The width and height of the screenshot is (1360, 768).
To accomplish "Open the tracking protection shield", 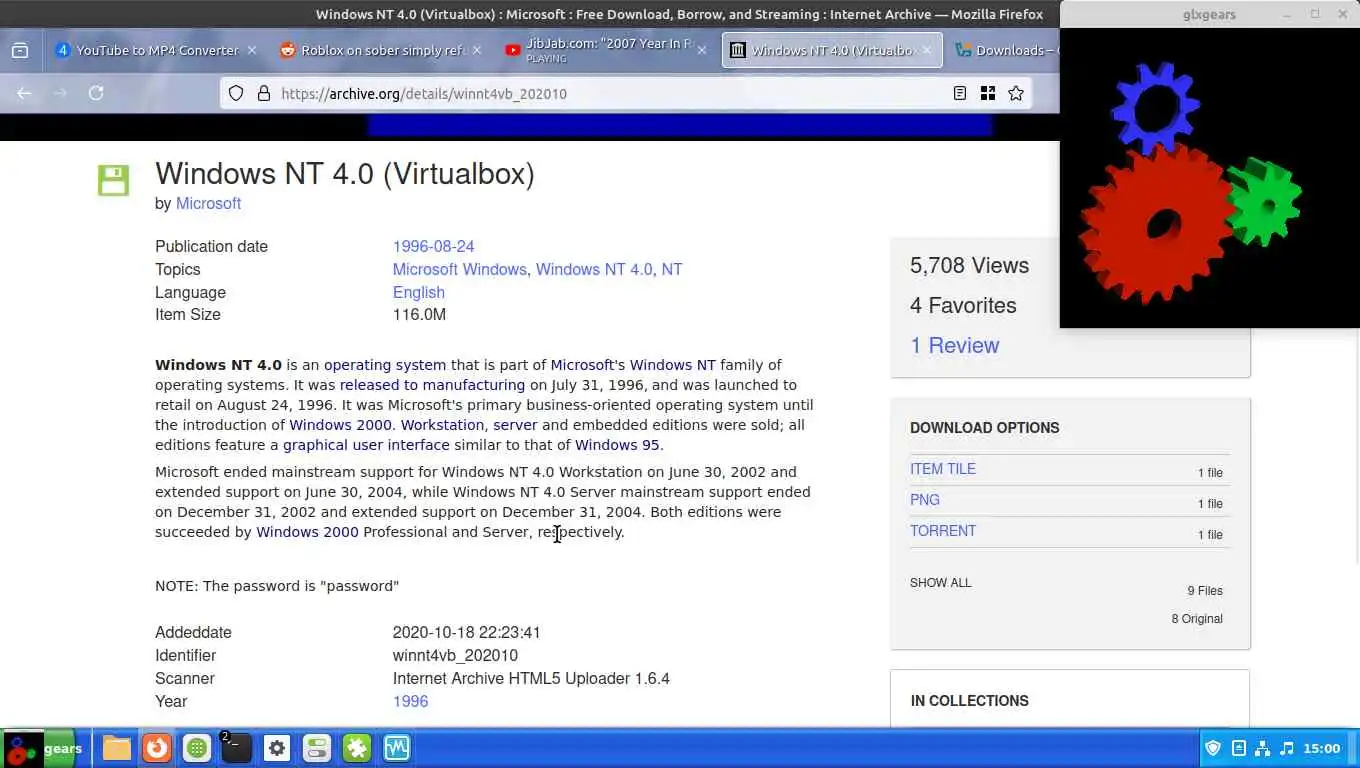I will [236, 93].
